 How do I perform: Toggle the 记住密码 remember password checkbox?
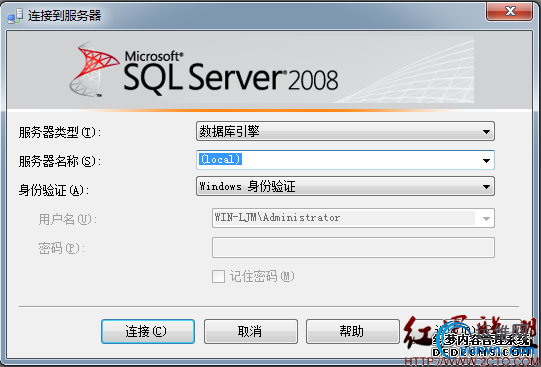pyautogui.click(x=218, y=276)
